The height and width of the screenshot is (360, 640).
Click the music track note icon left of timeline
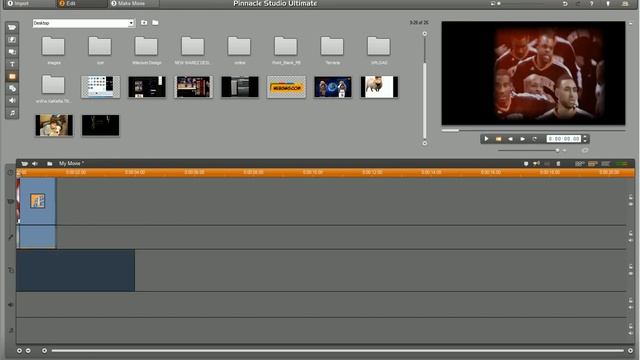(x=11, y=330)
